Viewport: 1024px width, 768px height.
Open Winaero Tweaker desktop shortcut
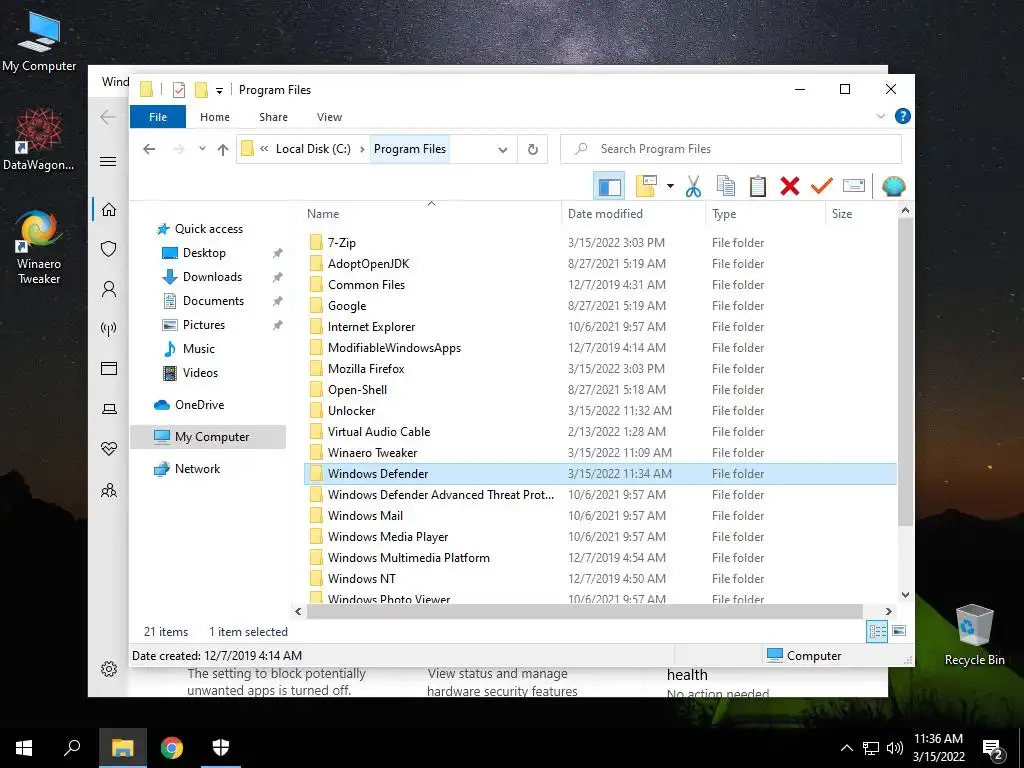click(39, 247)
